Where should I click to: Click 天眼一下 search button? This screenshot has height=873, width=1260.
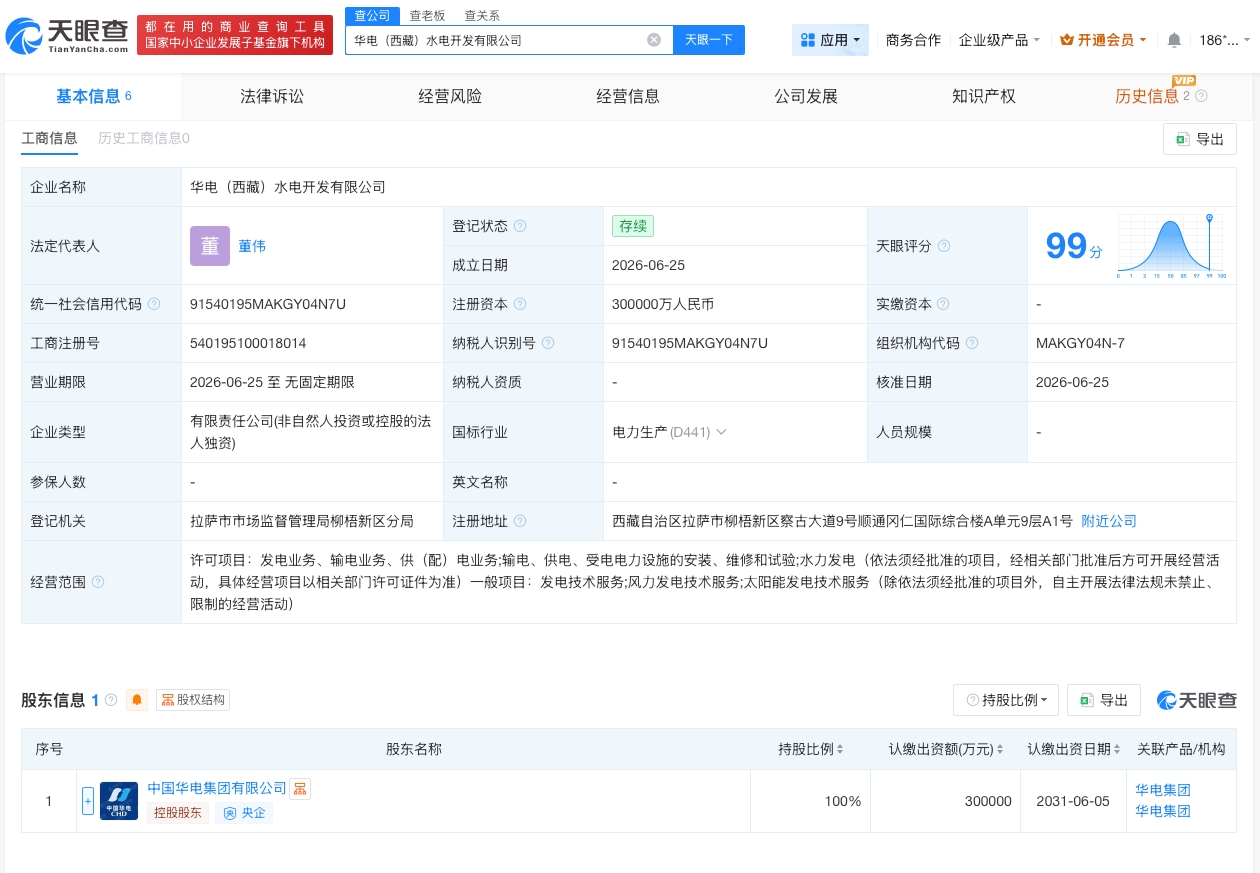709,40
